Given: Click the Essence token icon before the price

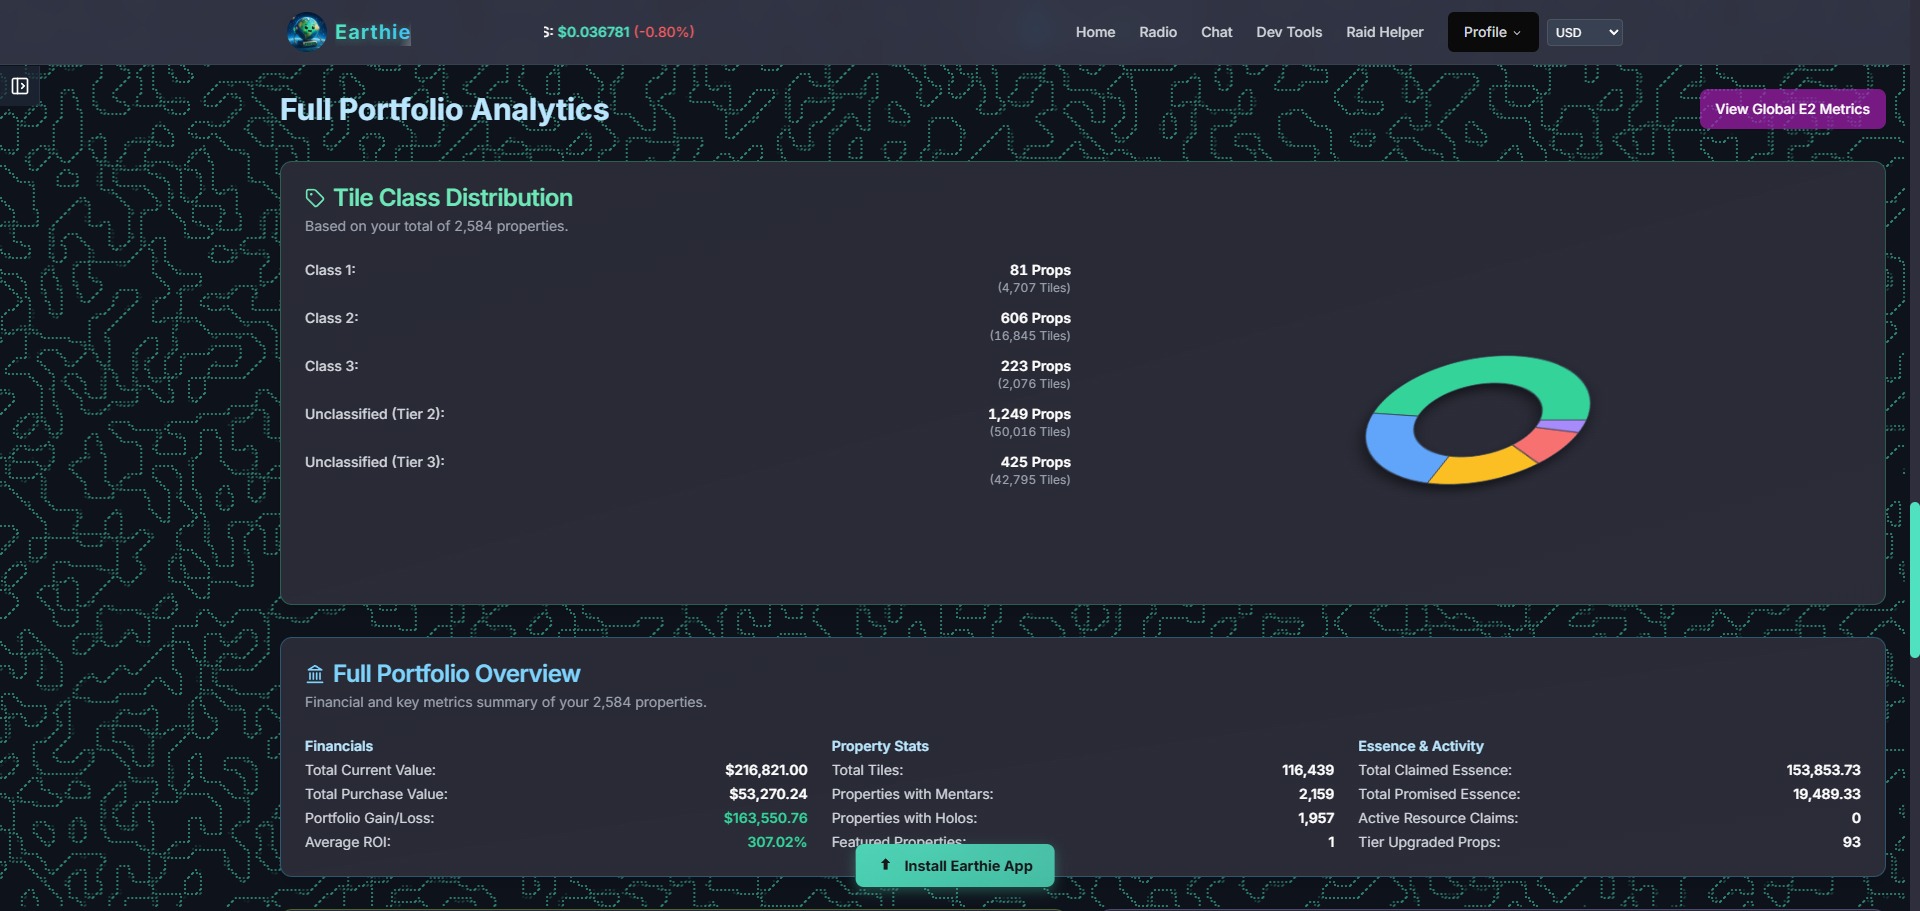Looking at the screenshot, I should pos(548,32).
